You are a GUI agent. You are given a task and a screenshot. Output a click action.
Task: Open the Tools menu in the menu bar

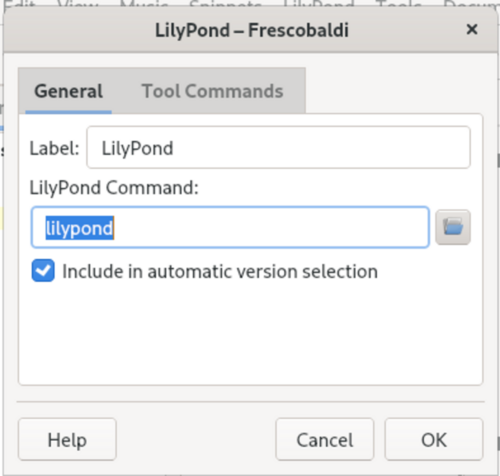[399, 4]
